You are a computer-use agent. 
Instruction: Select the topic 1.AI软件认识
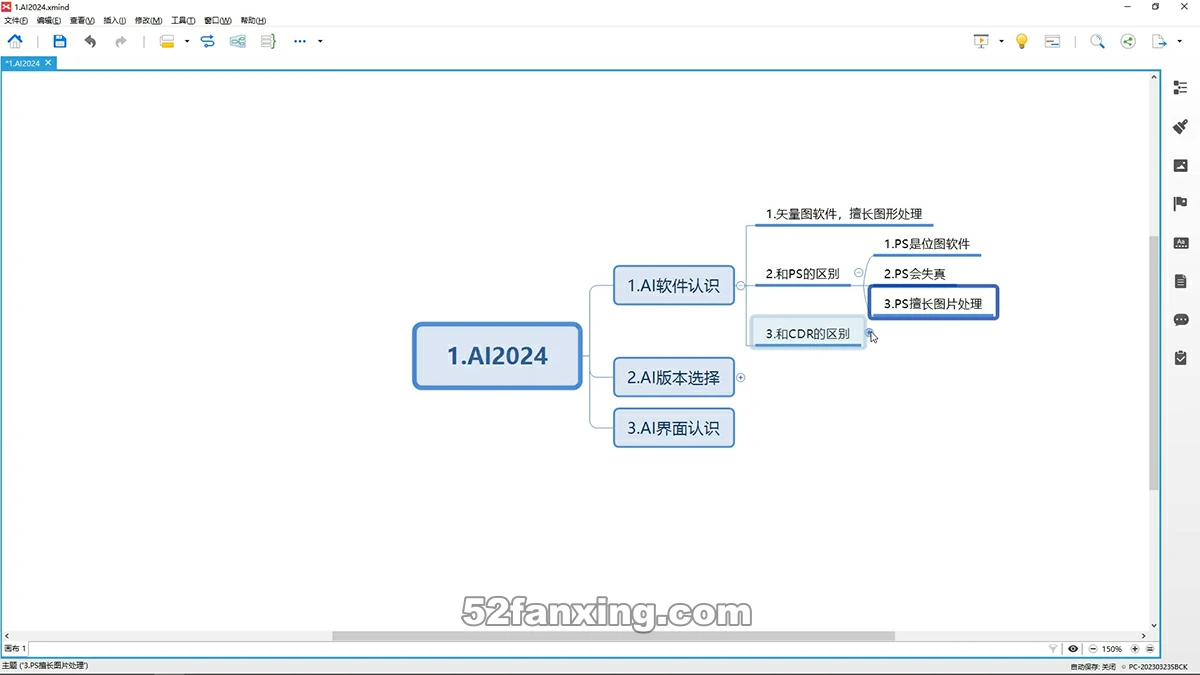point(673,285)
